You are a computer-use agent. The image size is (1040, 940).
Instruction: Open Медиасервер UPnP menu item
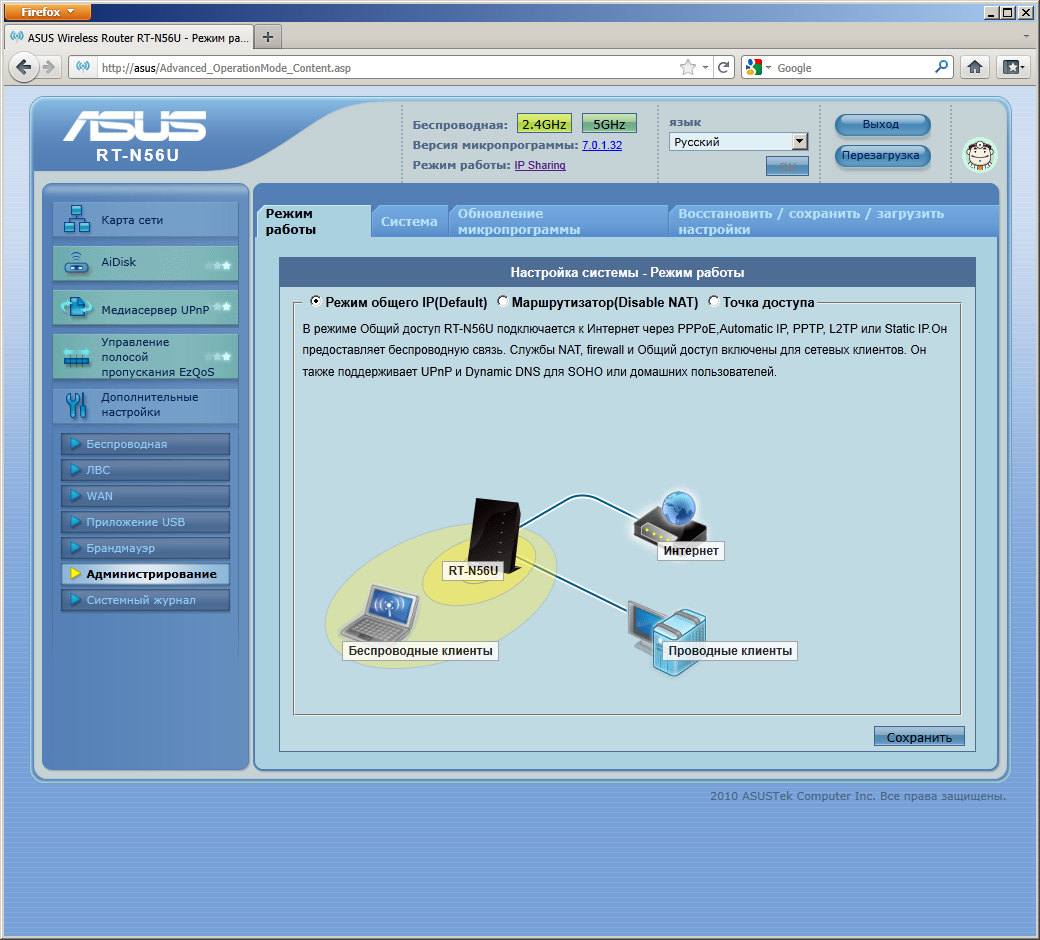tap(145, 308)
